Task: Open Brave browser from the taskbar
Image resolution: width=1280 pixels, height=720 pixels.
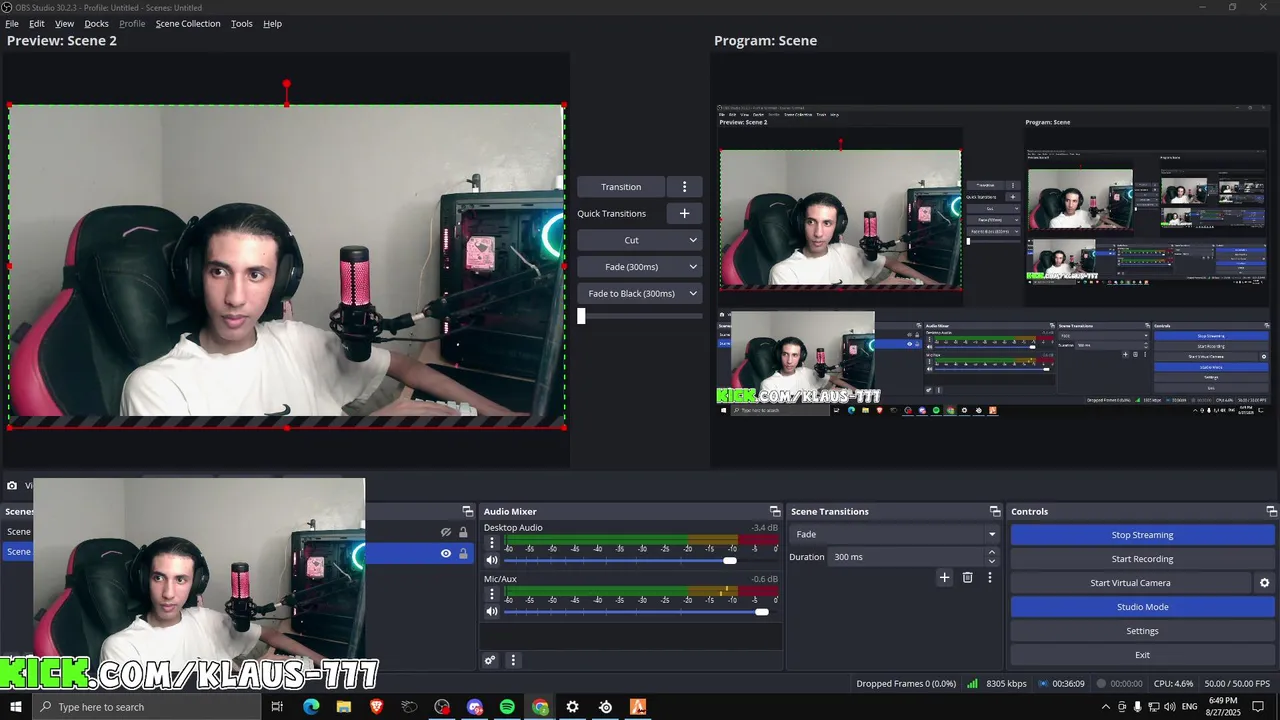Action: point(376,707)
